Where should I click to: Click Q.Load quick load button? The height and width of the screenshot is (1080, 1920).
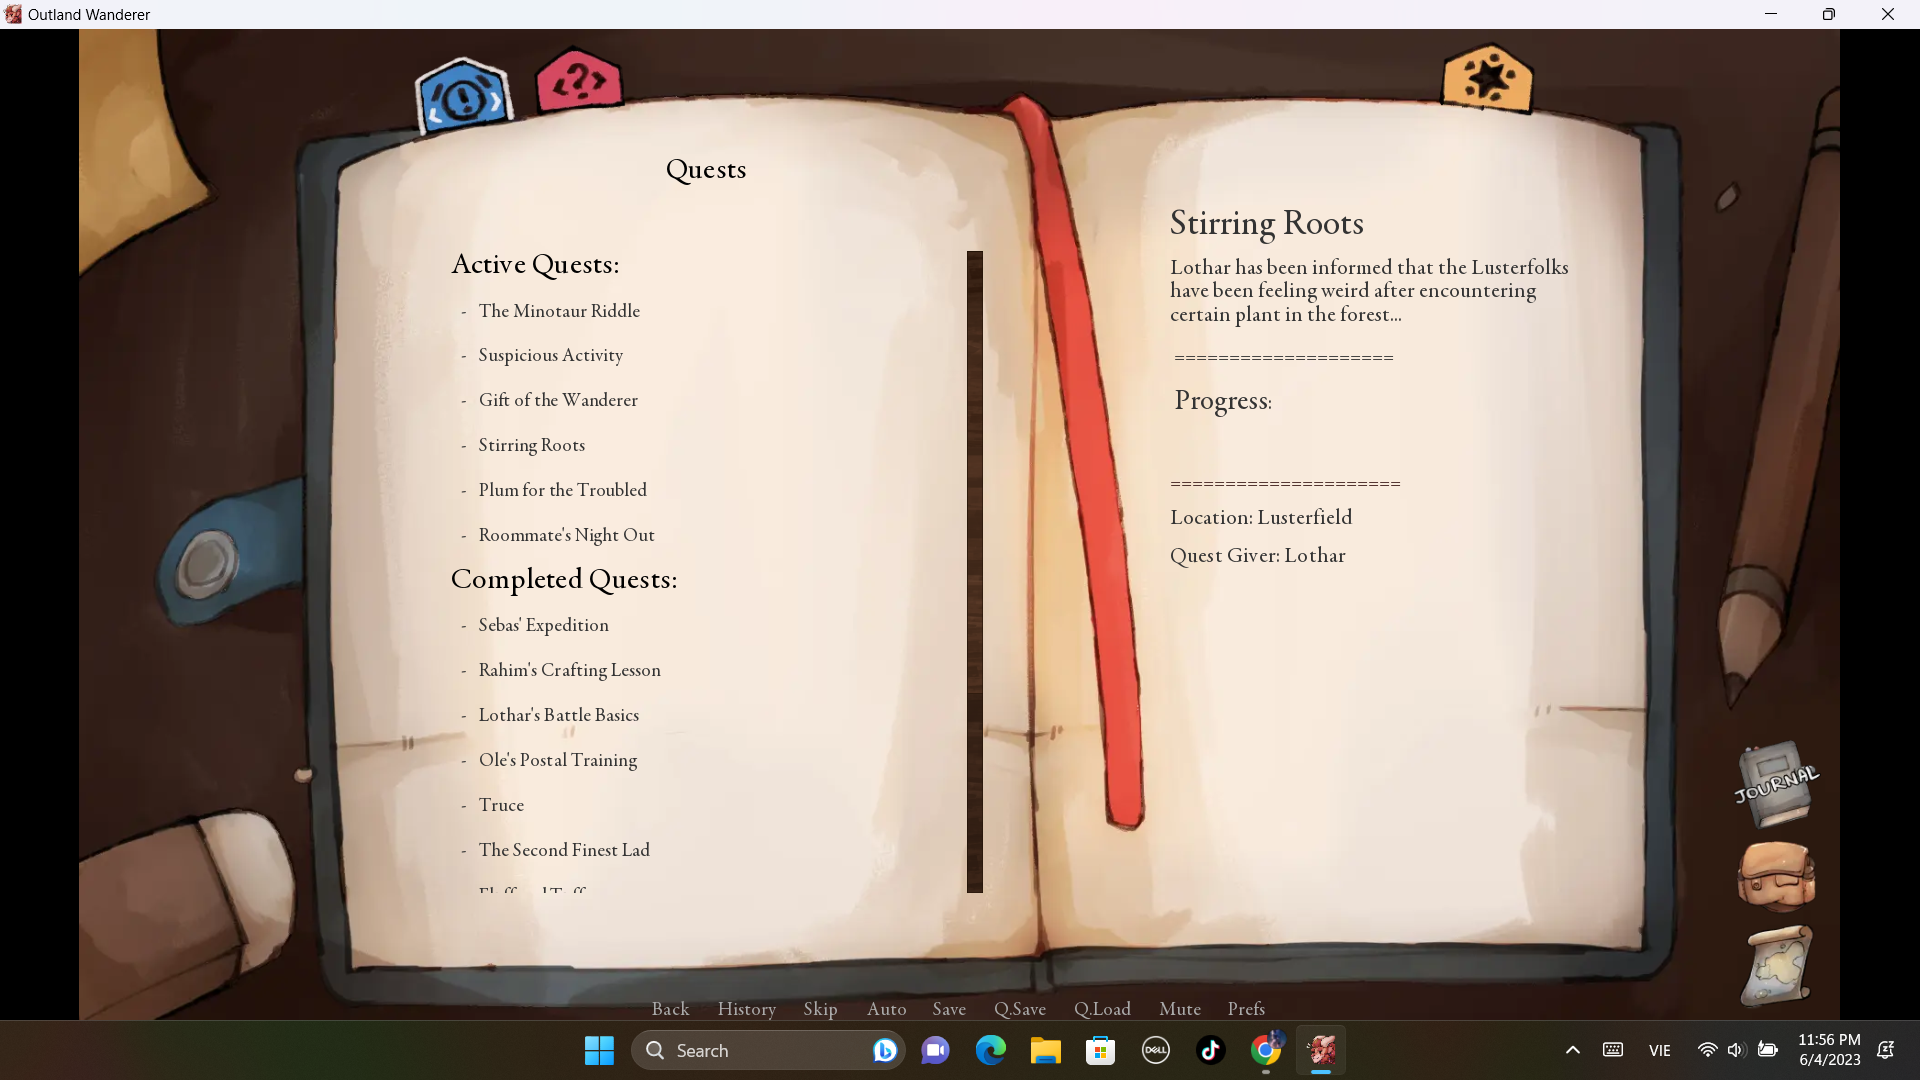point(1102,1009)
